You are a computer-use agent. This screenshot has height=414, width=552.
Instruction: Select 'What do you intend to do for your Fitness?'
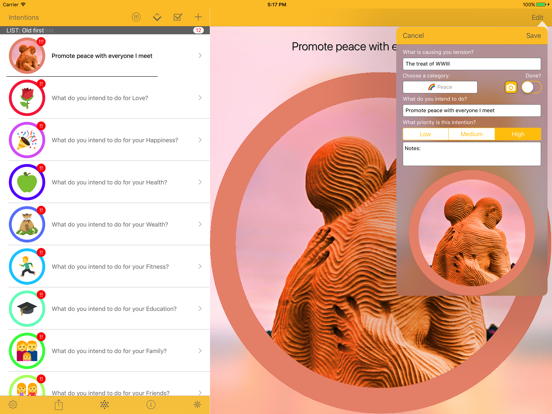pos(110,266)
